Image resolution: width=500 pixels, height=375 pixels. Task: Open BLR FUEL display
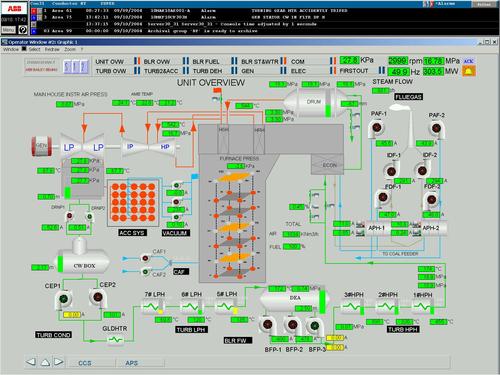206,62
